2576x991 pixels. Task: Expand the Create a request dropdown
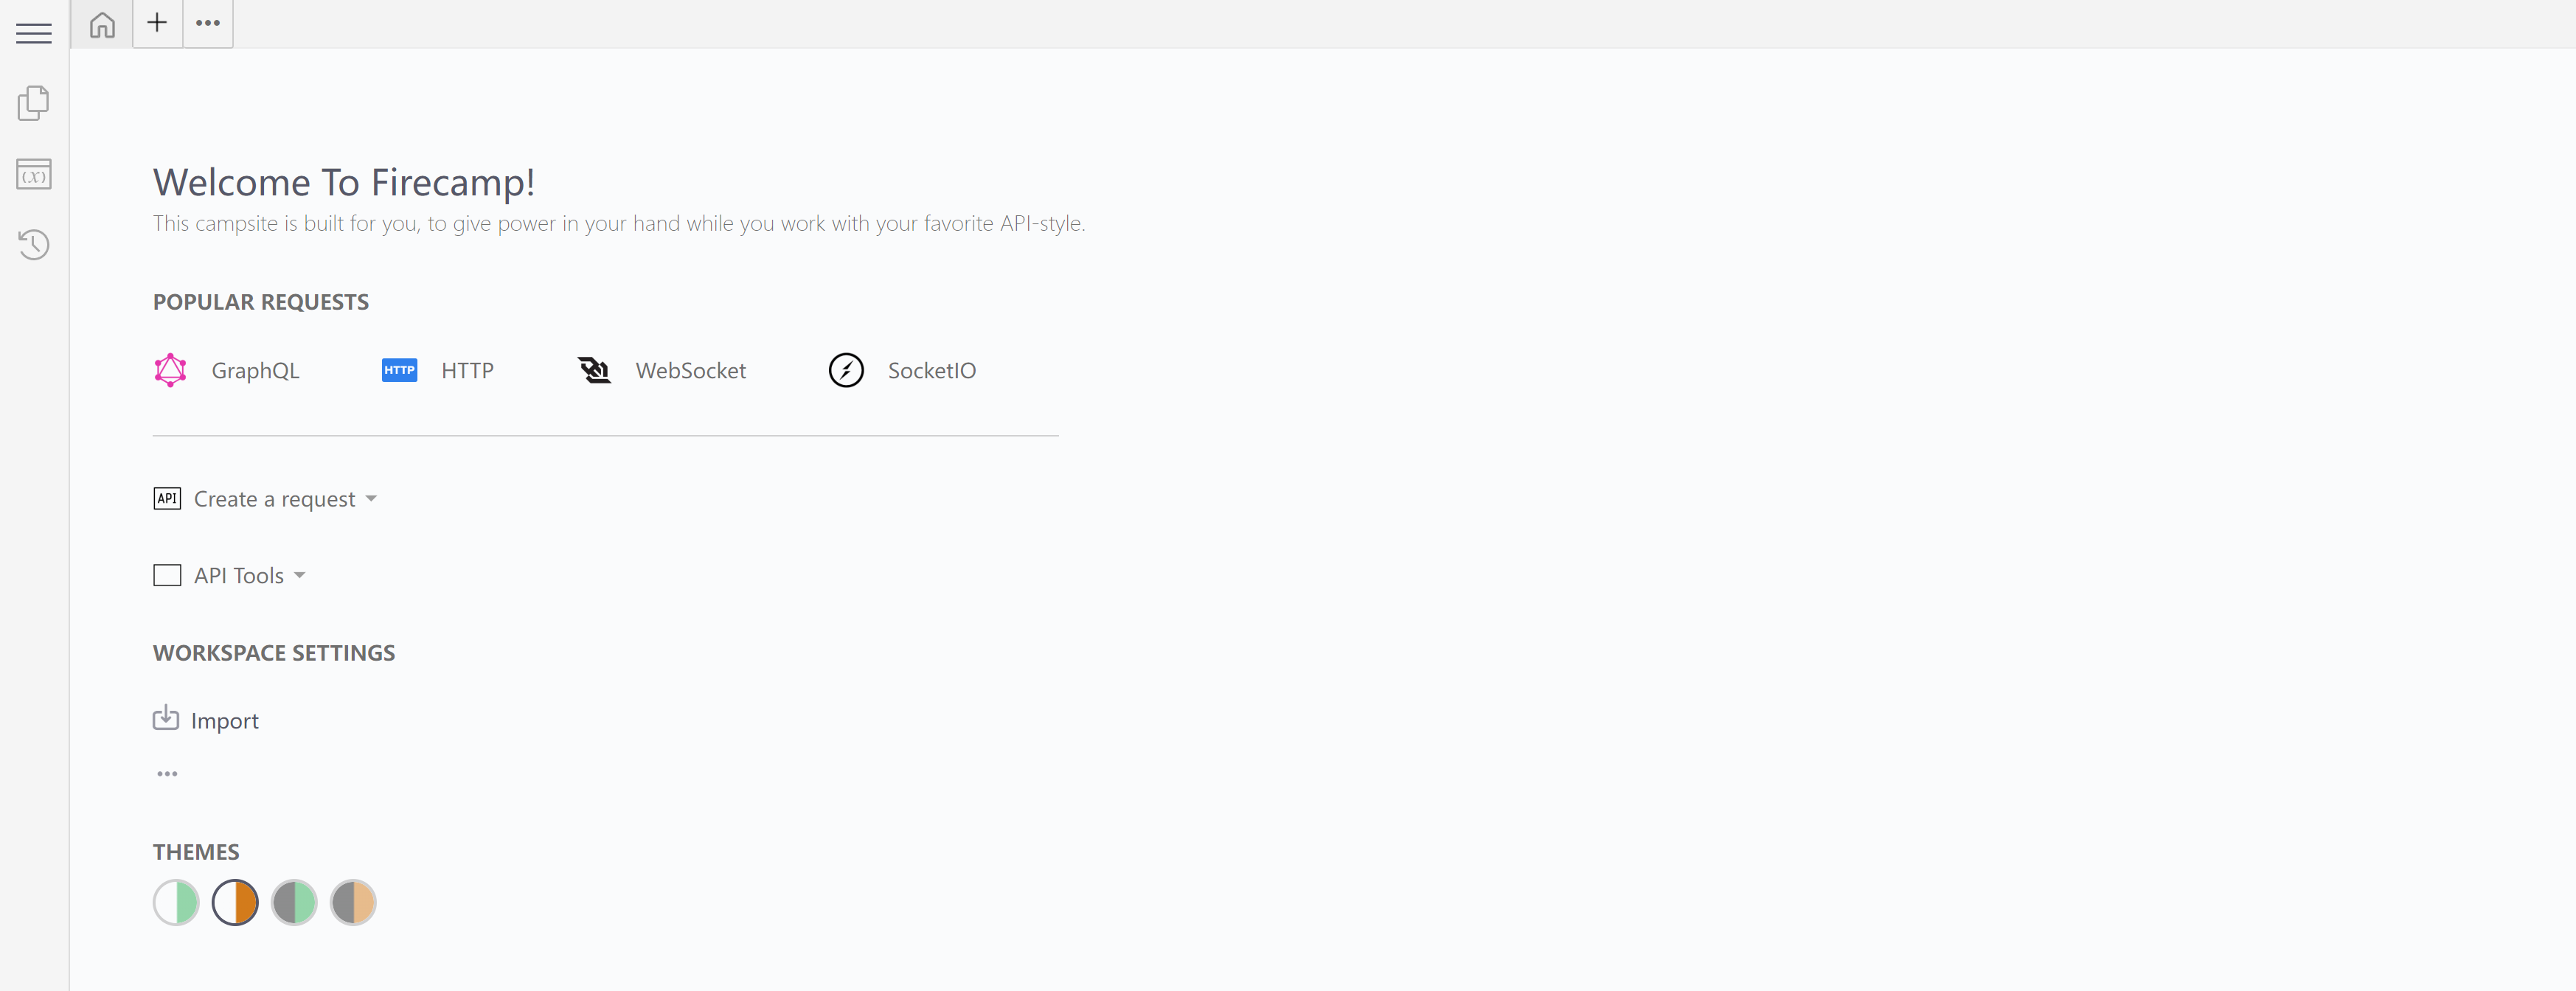[x=284, y=499]
